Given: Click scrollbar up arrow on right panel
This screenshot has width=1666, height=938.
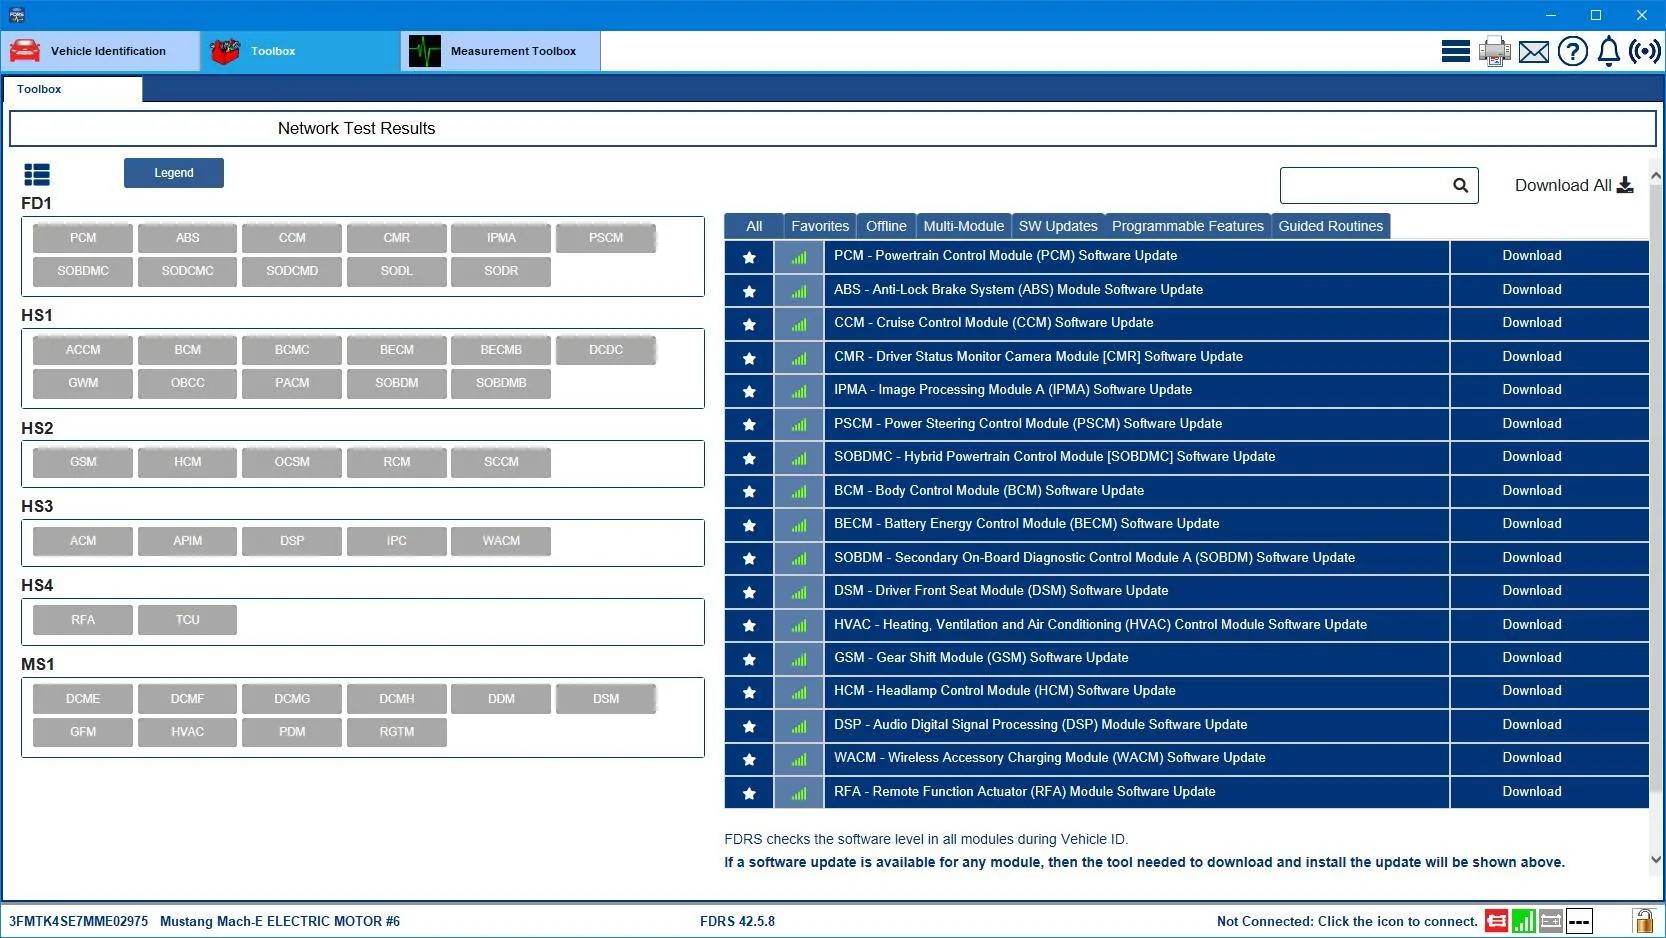Looking at the screenshot, I should tap(1656, 176).
